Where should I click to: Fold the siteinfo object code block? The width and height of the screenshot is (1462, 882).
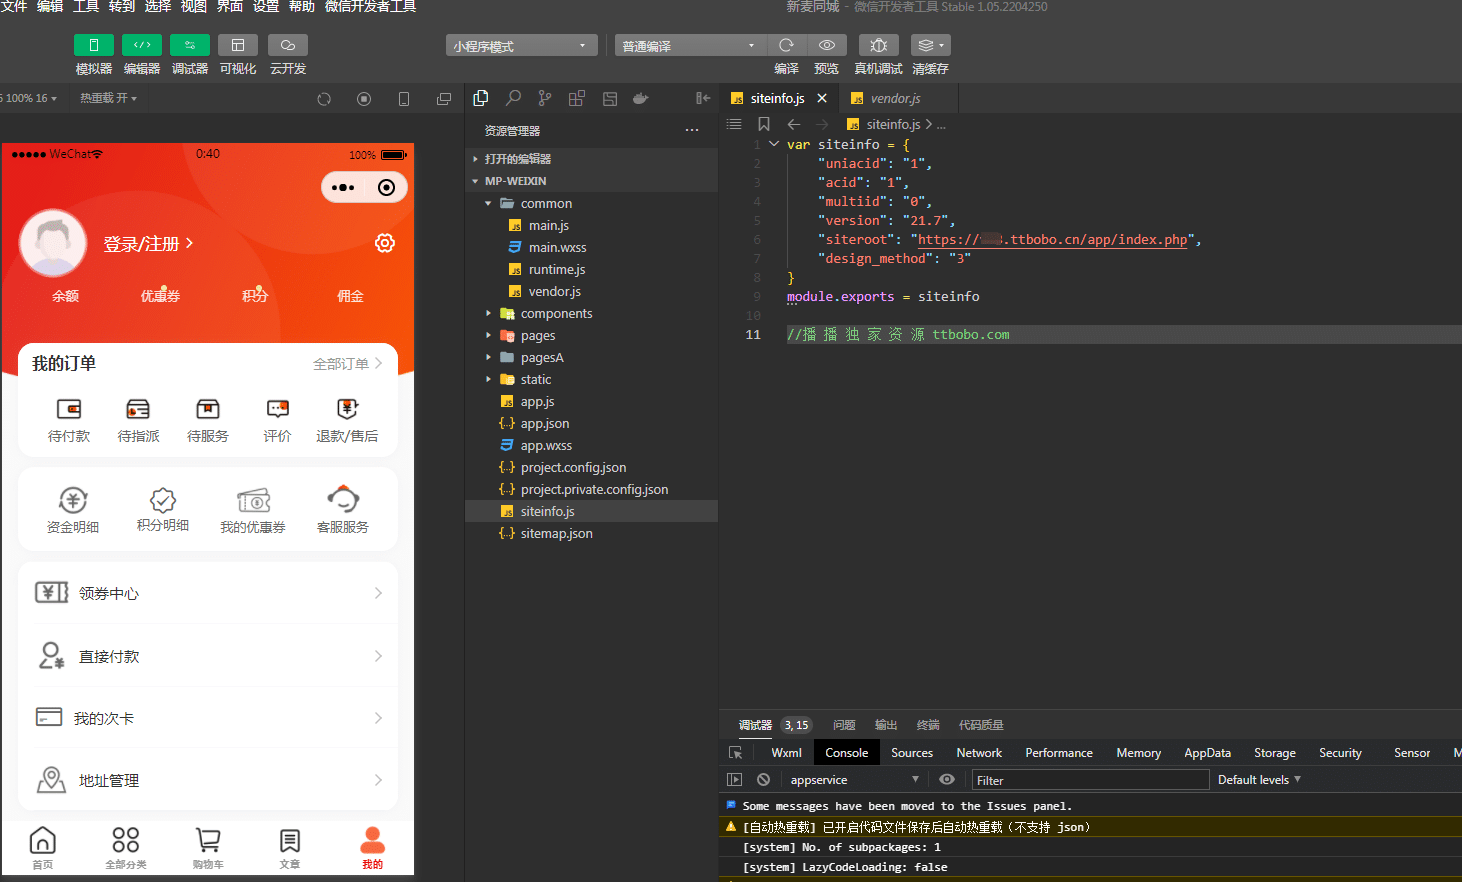point(774,144)
